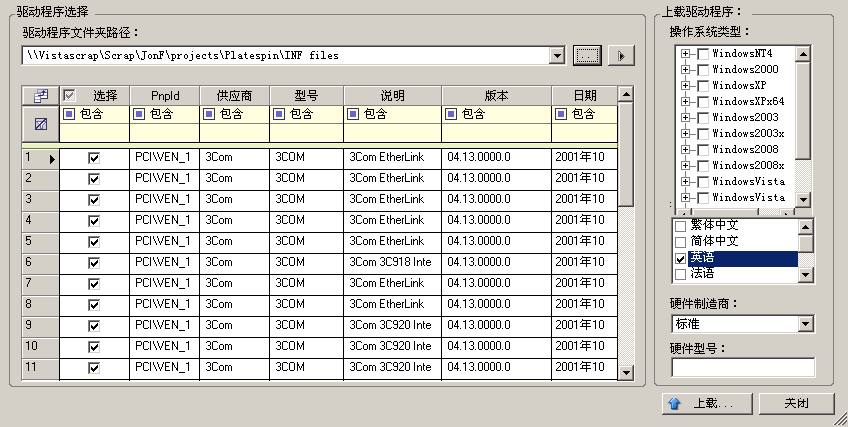This screenshot has height=427, width=848.
Task: Select the Windows2003x tree item
Action: coord(748,134)
